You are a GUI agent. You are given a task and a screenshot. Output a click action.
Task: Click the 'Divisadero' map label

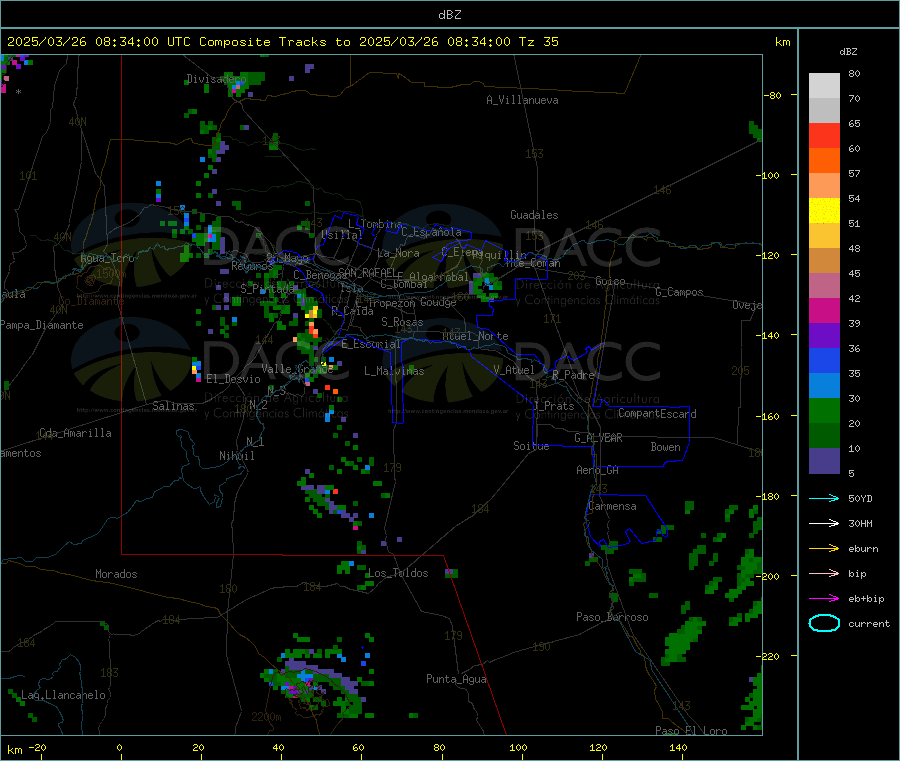click(x=216, y=79)
